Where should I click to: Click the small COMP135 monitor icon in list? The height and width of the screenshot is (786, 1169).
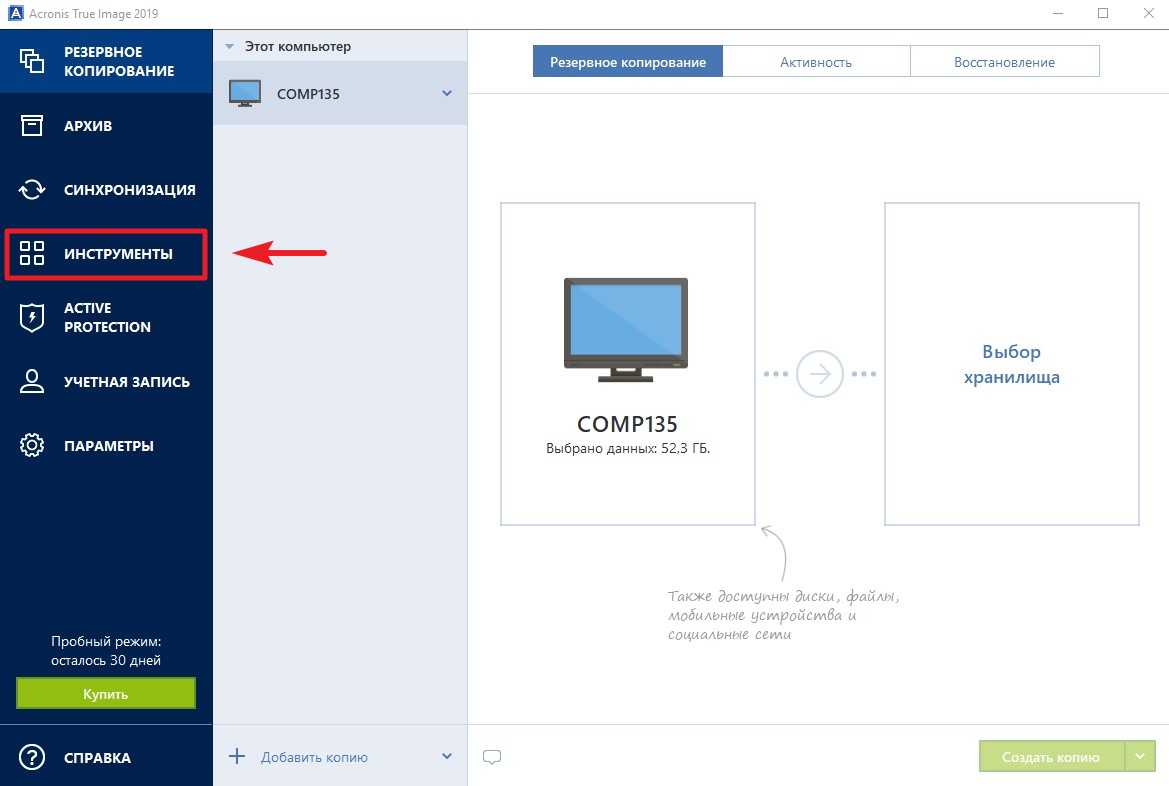[245, 93]
